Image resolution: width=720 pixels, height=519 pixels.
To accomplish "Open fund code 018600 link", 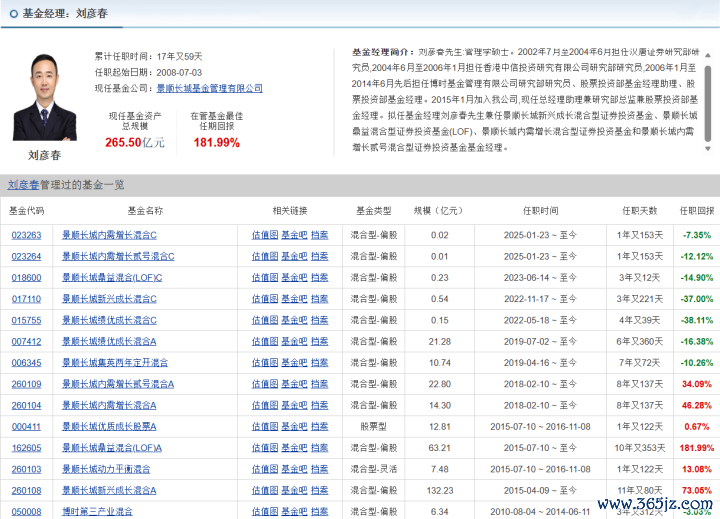I will 26,278.
